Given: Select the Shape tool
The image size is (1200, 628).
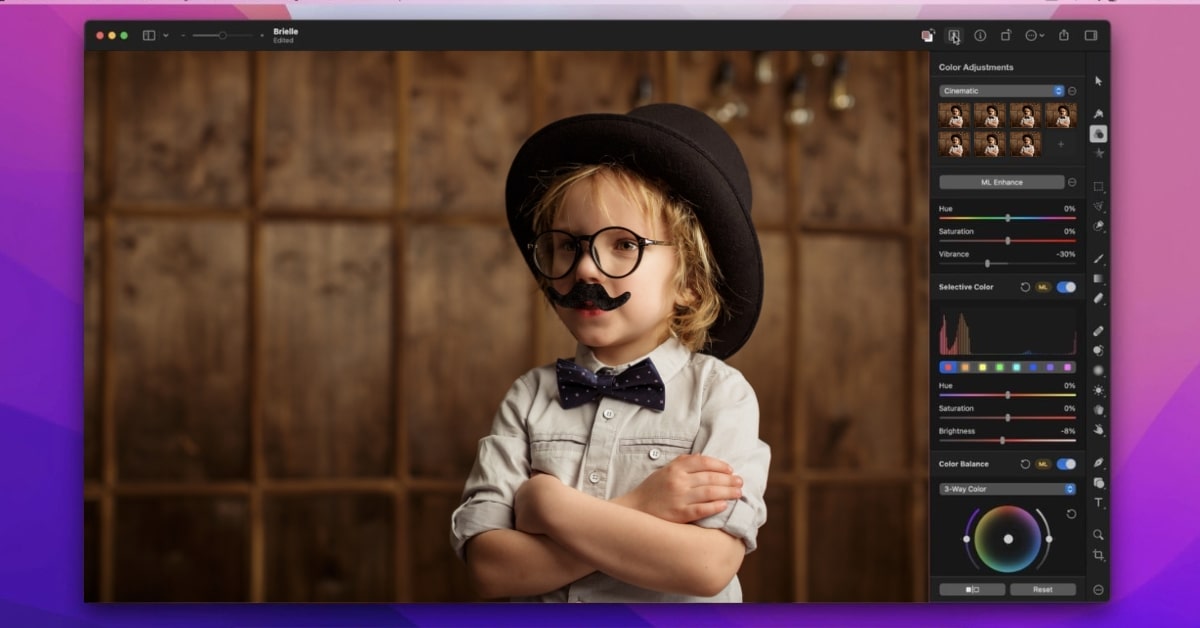Looking at the screenshot, I should 1098,483.
